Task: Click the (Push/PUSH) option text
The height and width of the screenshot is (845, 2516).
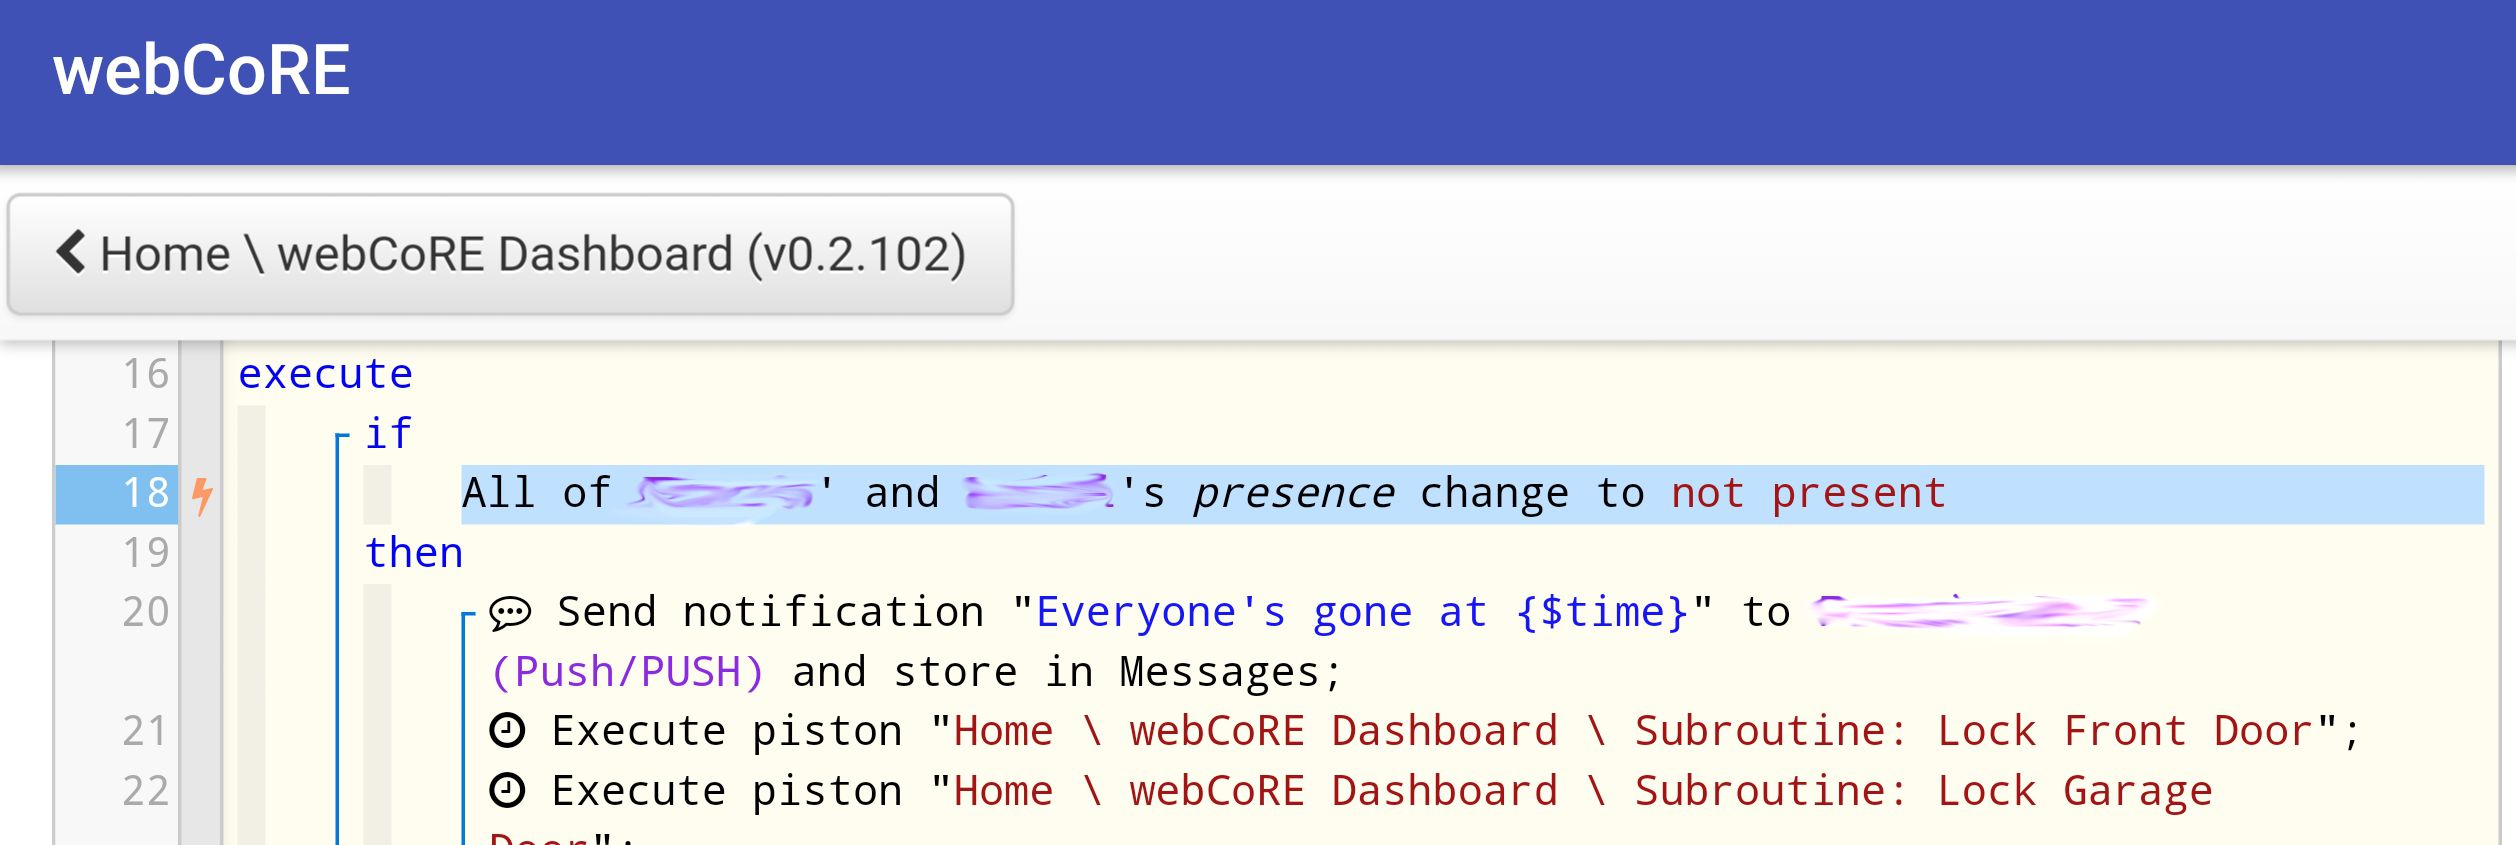Action: point(627,672)
